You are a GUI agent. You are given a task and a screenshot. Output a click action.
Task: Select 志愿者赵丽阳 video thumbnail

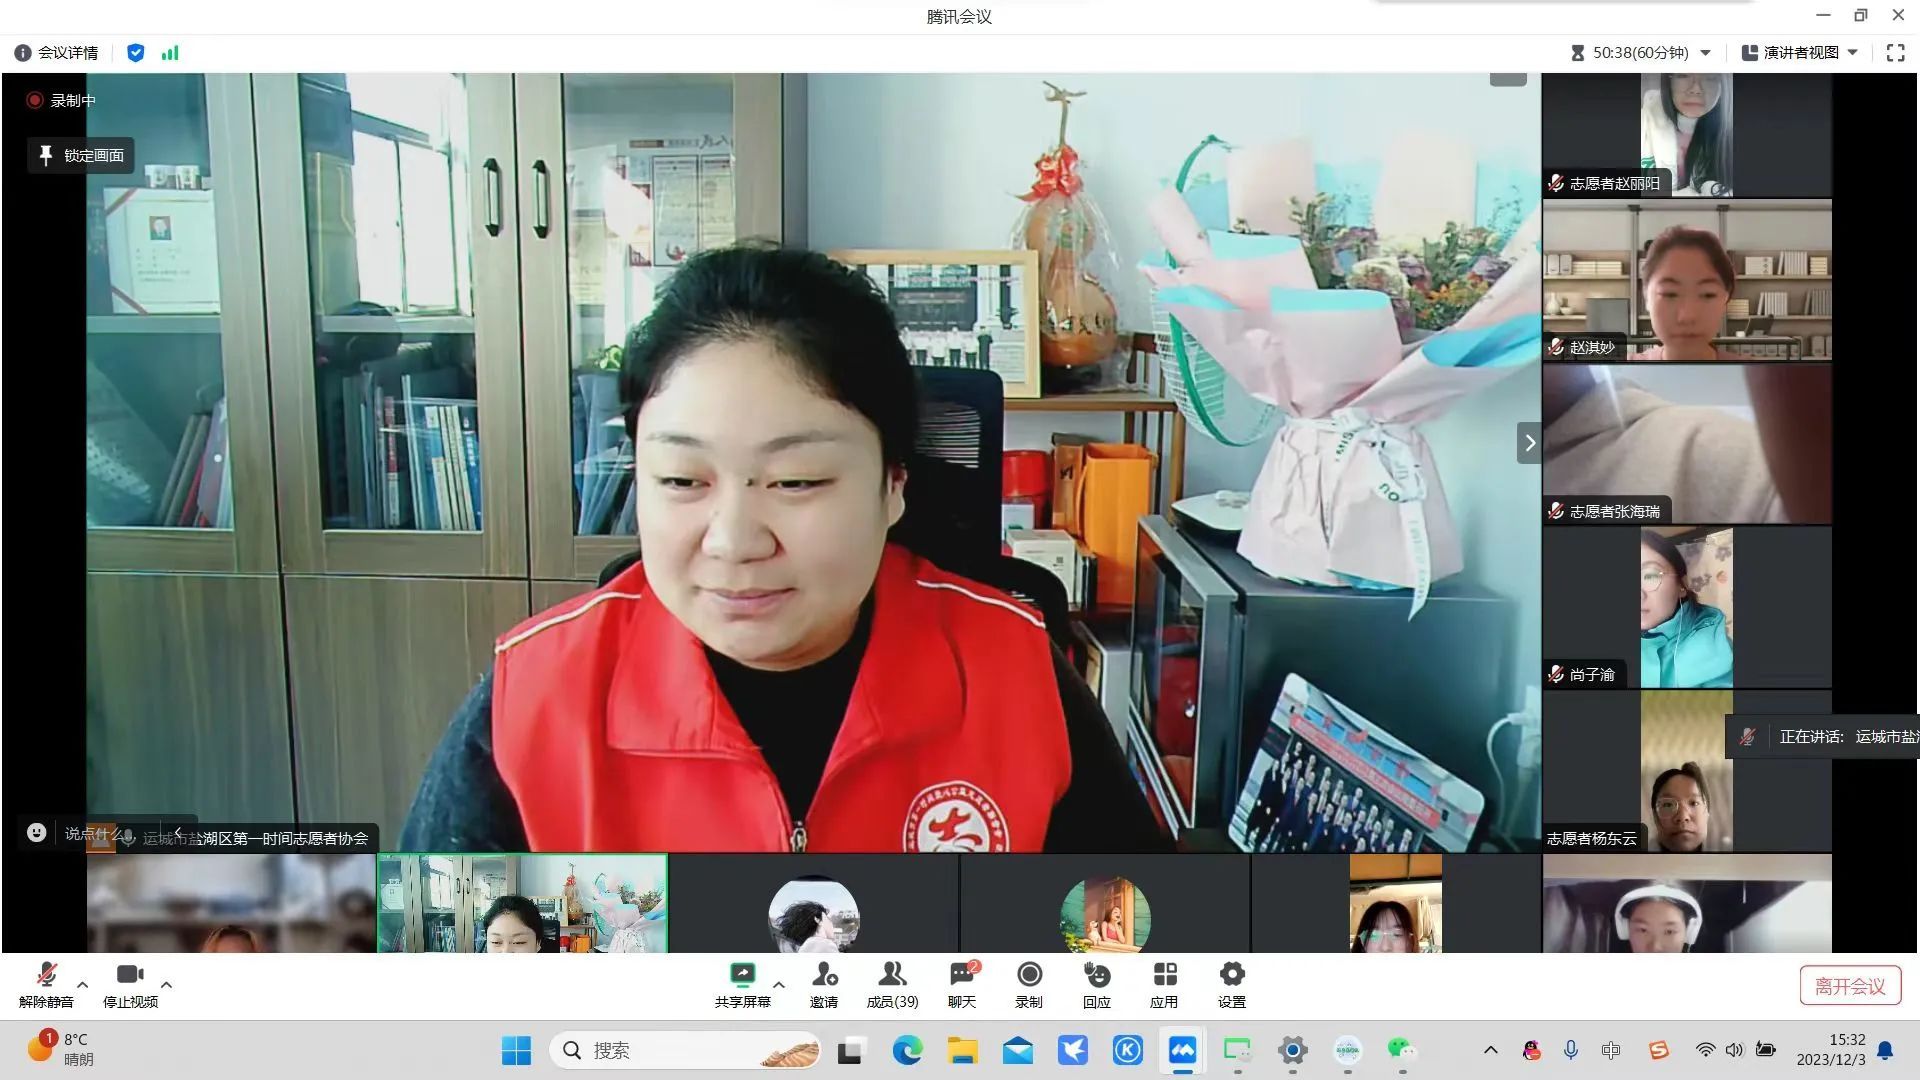click(1686, 134)
